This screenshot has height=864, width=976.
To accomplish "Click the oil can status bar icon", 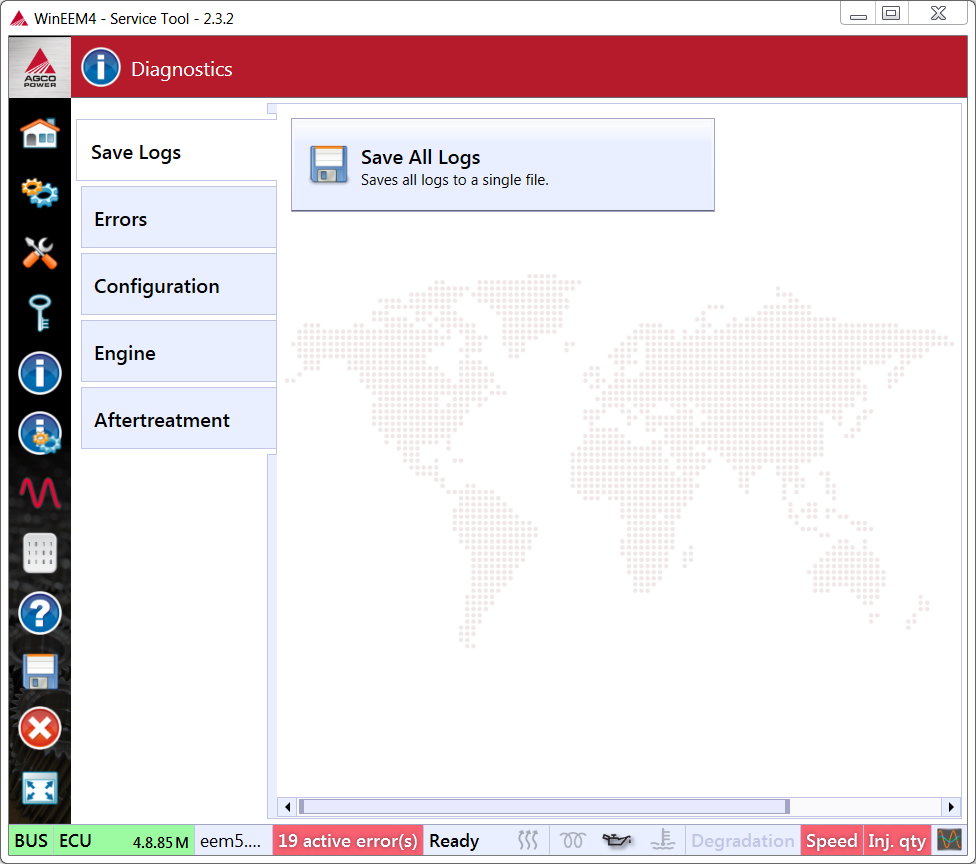I will coord(617,841).
